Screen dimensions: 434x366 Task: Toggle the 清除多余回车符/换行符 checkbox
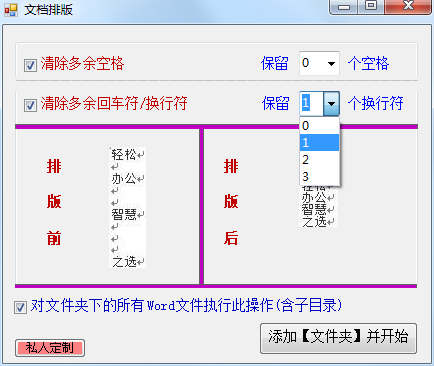[x=30, y=105]
